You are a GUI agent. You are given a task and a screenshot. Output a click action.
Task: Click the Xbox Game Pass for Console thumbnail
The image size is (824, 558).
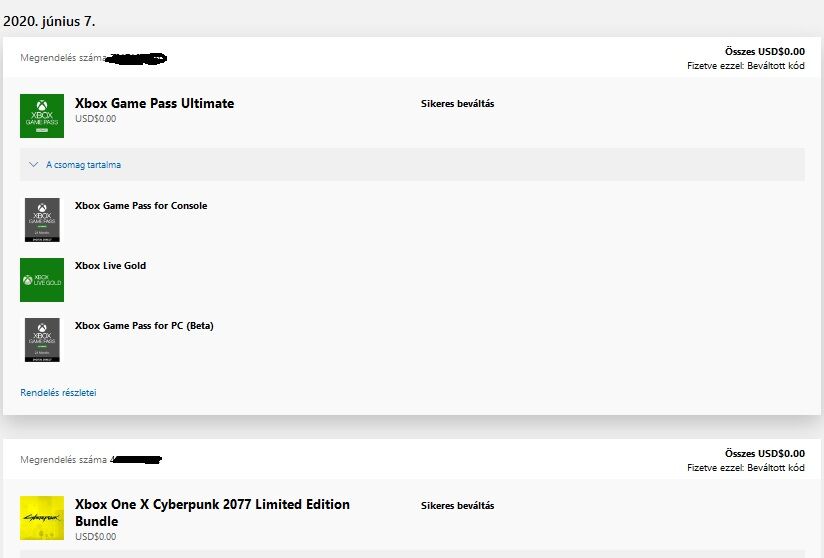click(42, 219)
